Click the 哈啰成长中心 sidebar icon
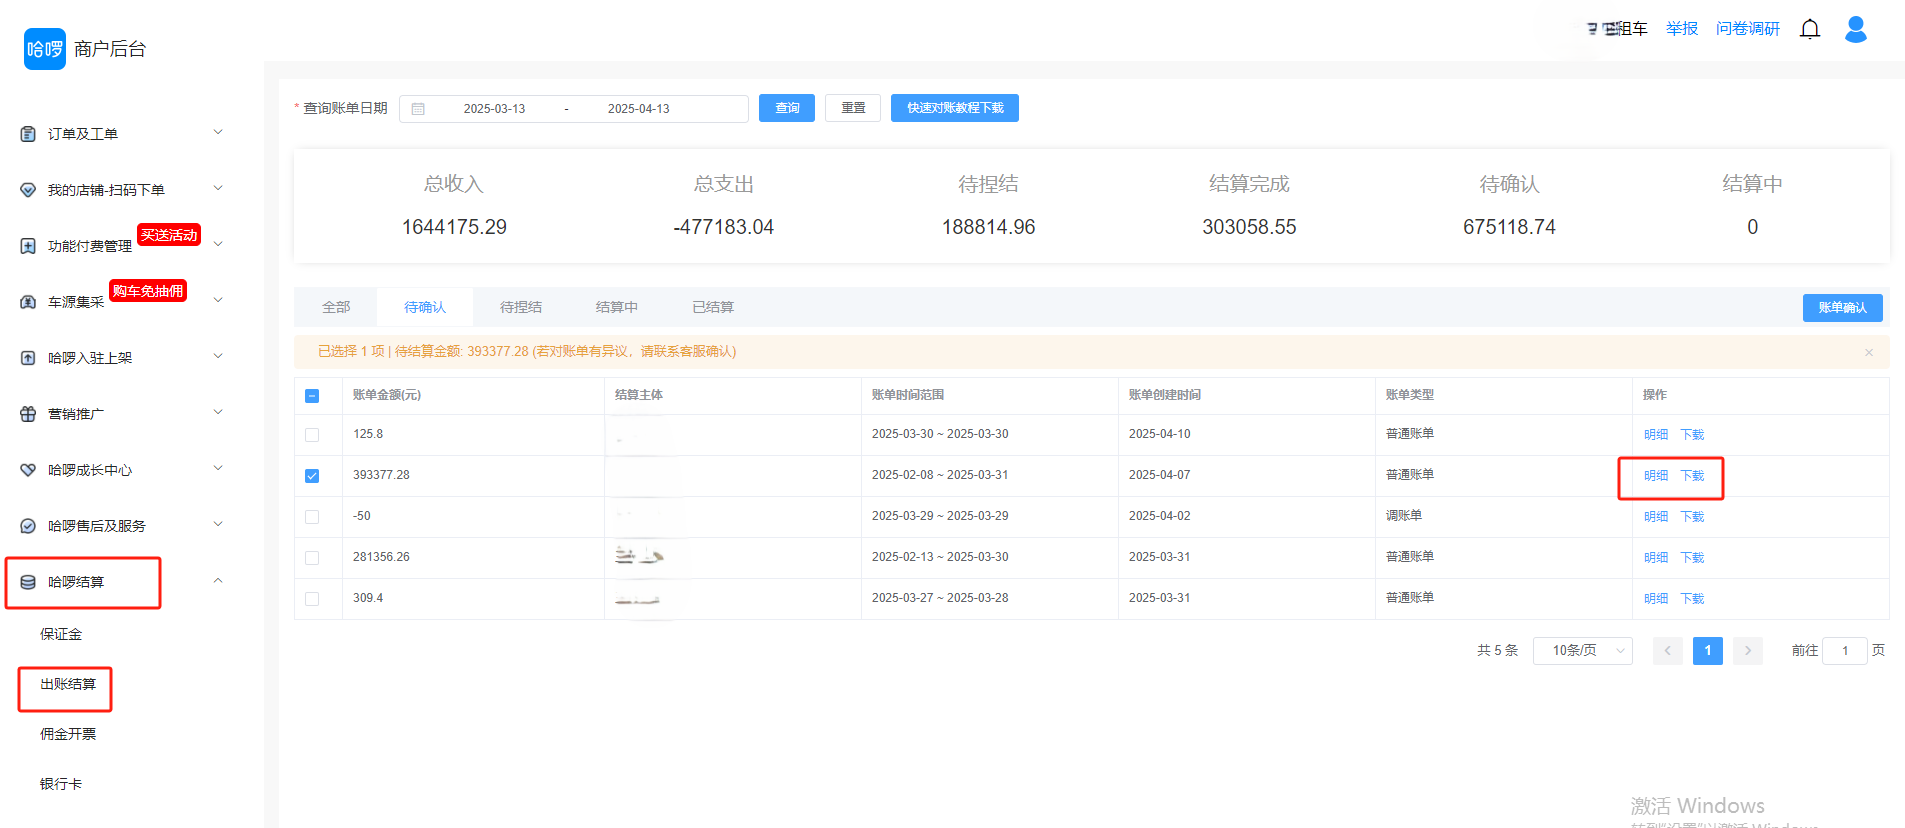The height and width of the screenshot is (828, 1905). pos(28,470)
